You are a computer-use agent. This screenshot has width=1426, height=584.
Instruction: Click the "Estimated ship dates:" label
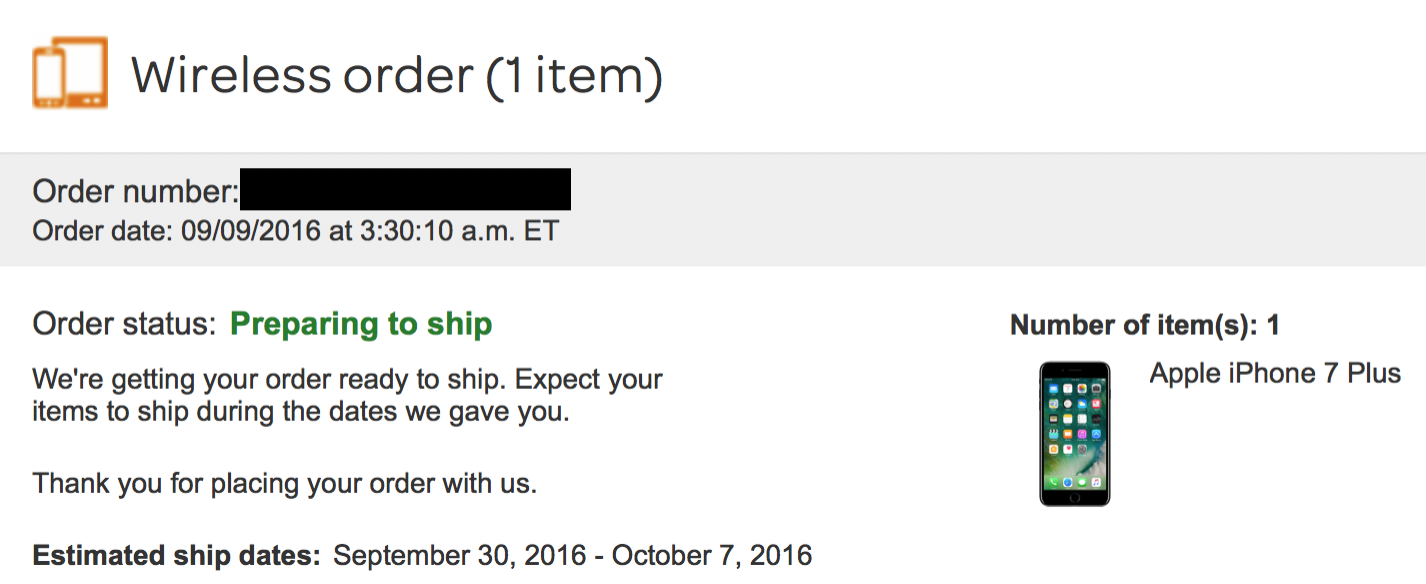point(177,555)
